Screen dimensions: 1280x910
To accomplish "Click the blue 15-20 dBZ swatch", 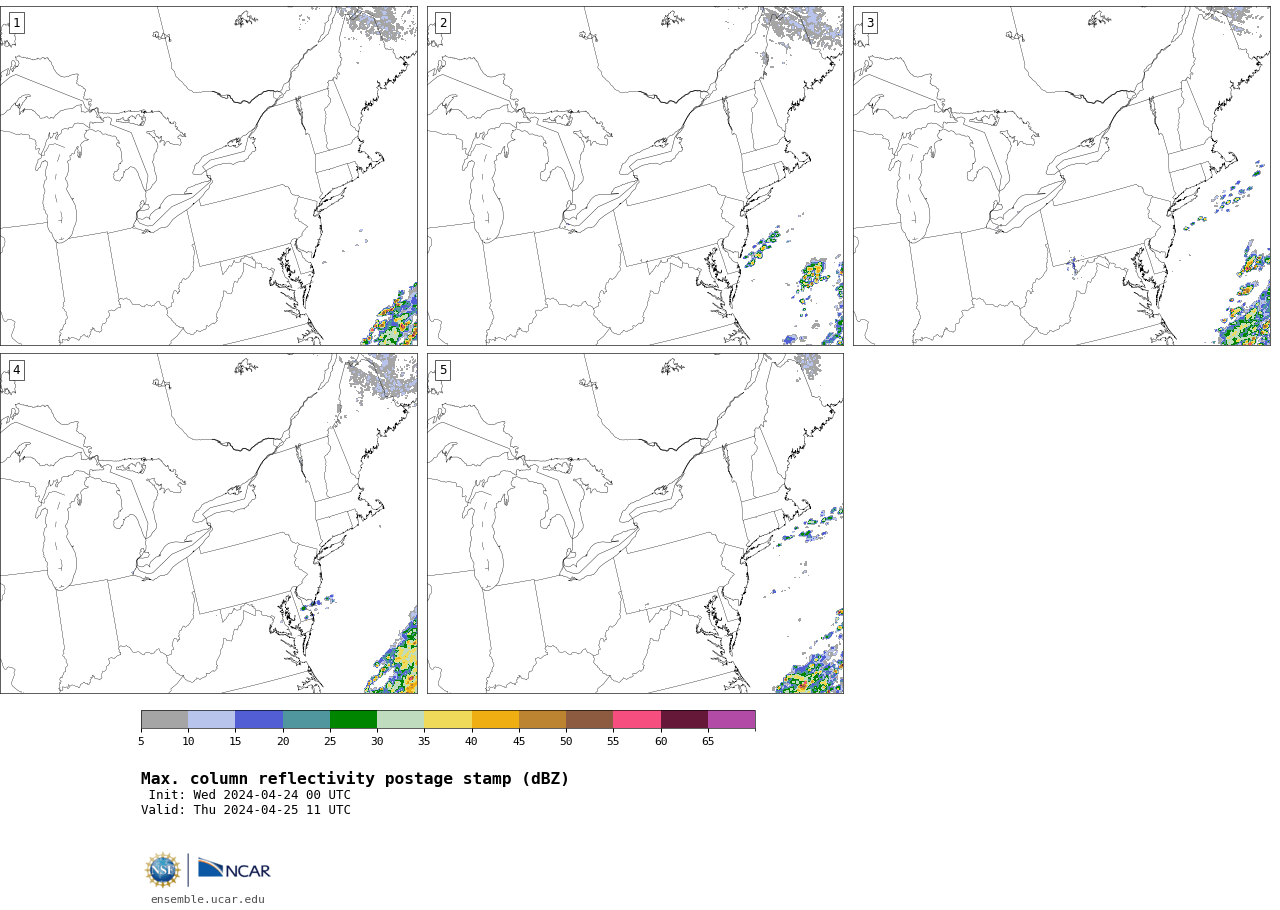I will click(x=259, y=720).
